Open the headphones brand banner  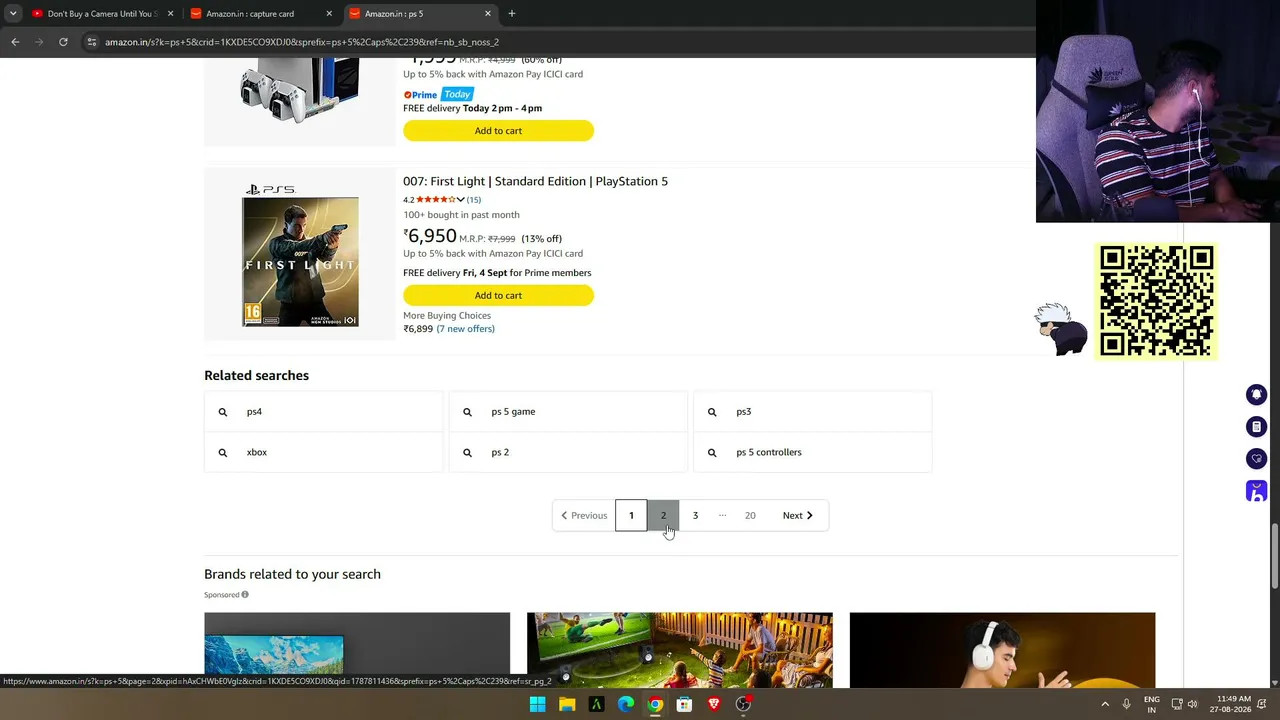tap(1002, 650)
